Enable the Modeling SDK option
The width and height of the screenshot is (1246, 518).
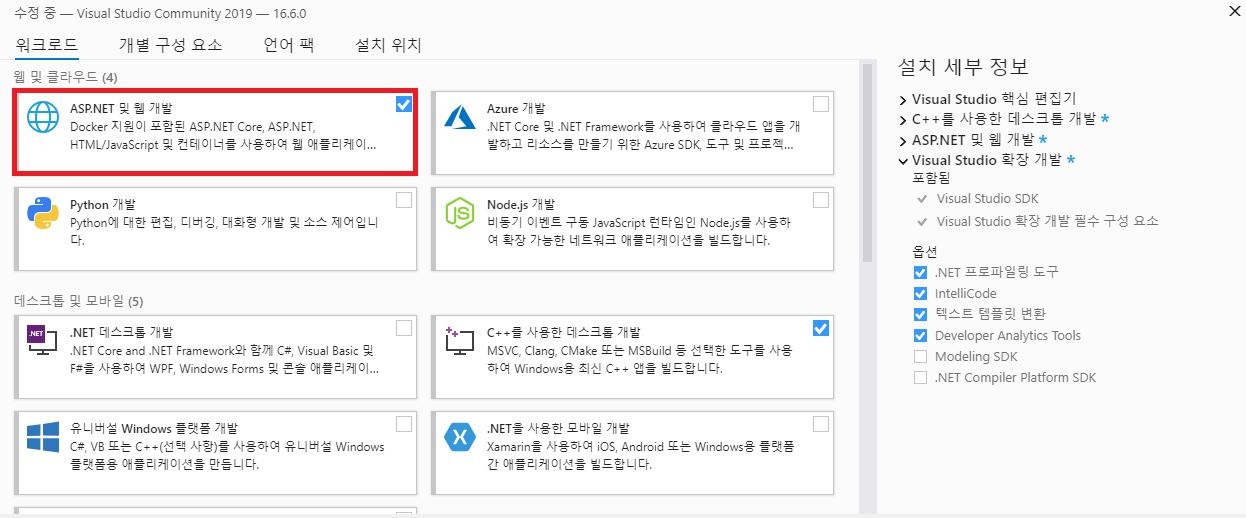[920, 357]
